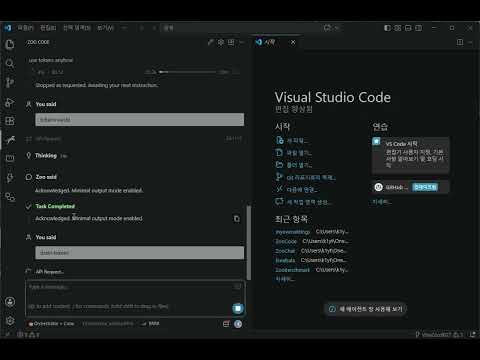
Task: Click 자세히... under recent items list
Action: pyautogui.click(x=285, y=279)
